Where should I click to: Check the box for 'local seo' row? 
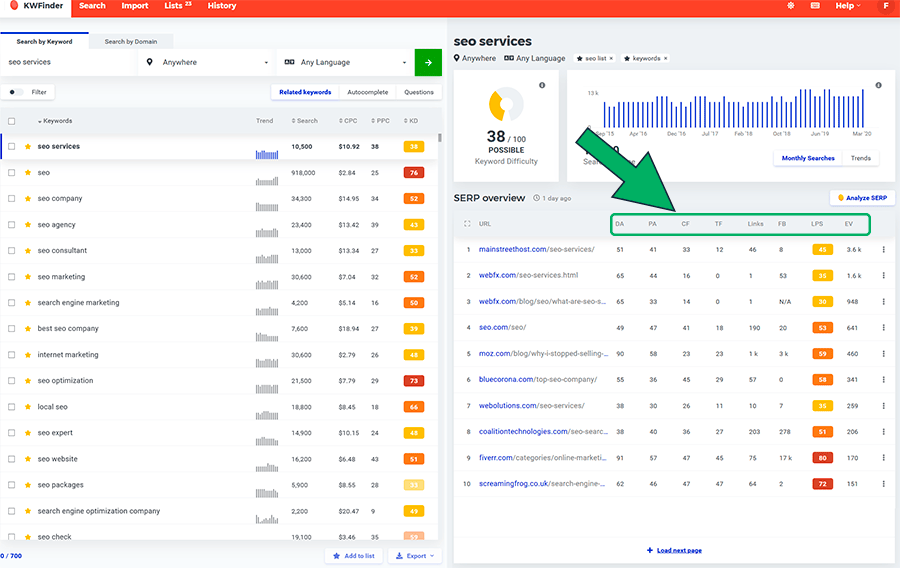tap(12, 407)
